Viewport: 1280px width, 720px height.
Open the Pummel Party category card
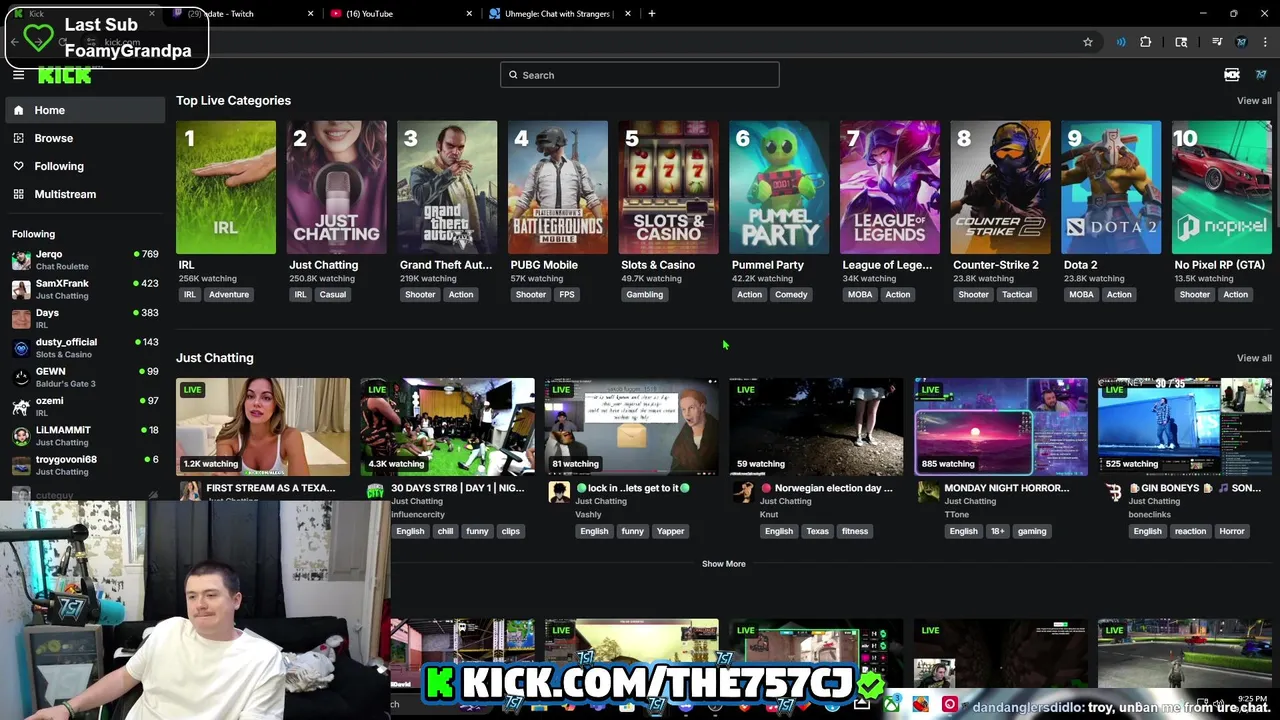tap(779, 187)
